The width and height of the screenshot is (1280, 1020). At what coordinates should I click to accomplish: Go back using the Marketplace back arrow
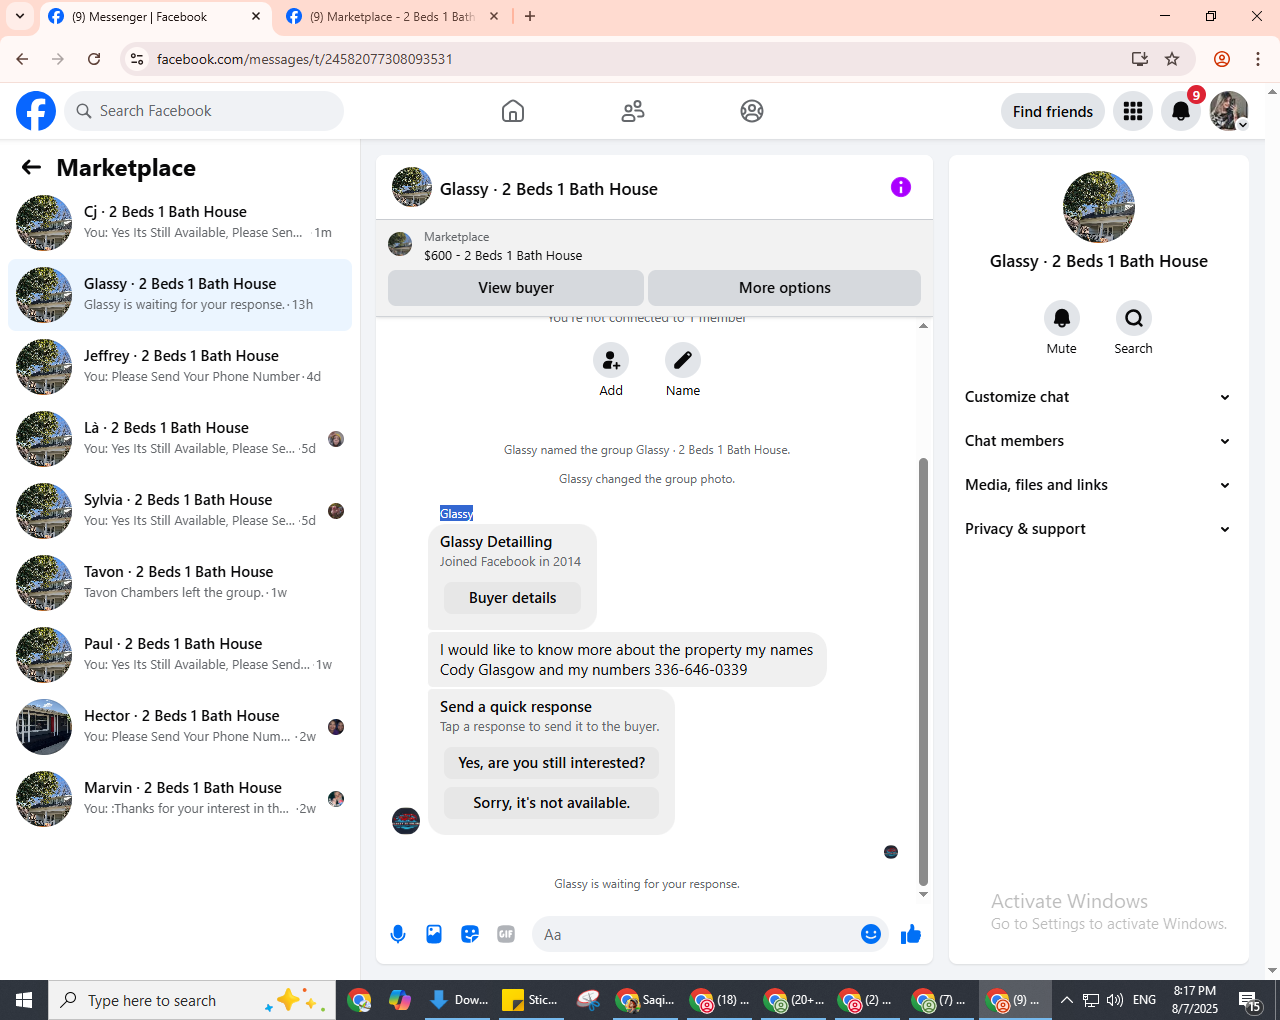pyautogui.click(x=31, y=168)
